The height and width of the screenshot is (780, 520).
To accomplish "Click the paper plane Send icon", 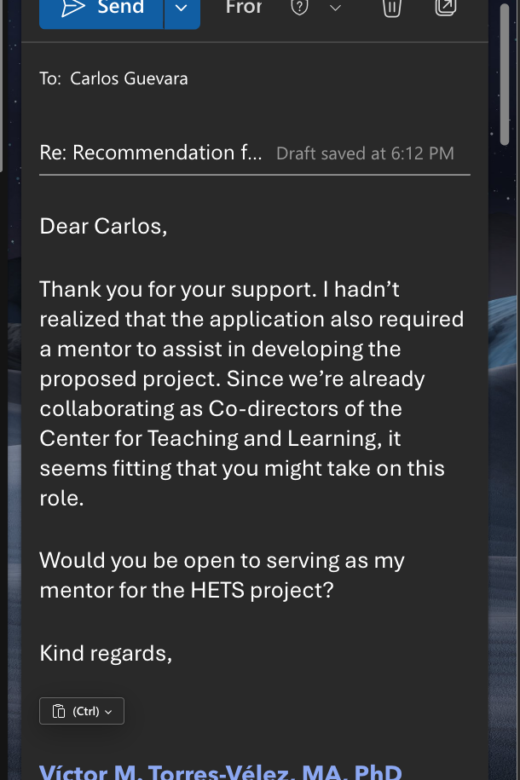I will tap(72, 8).
